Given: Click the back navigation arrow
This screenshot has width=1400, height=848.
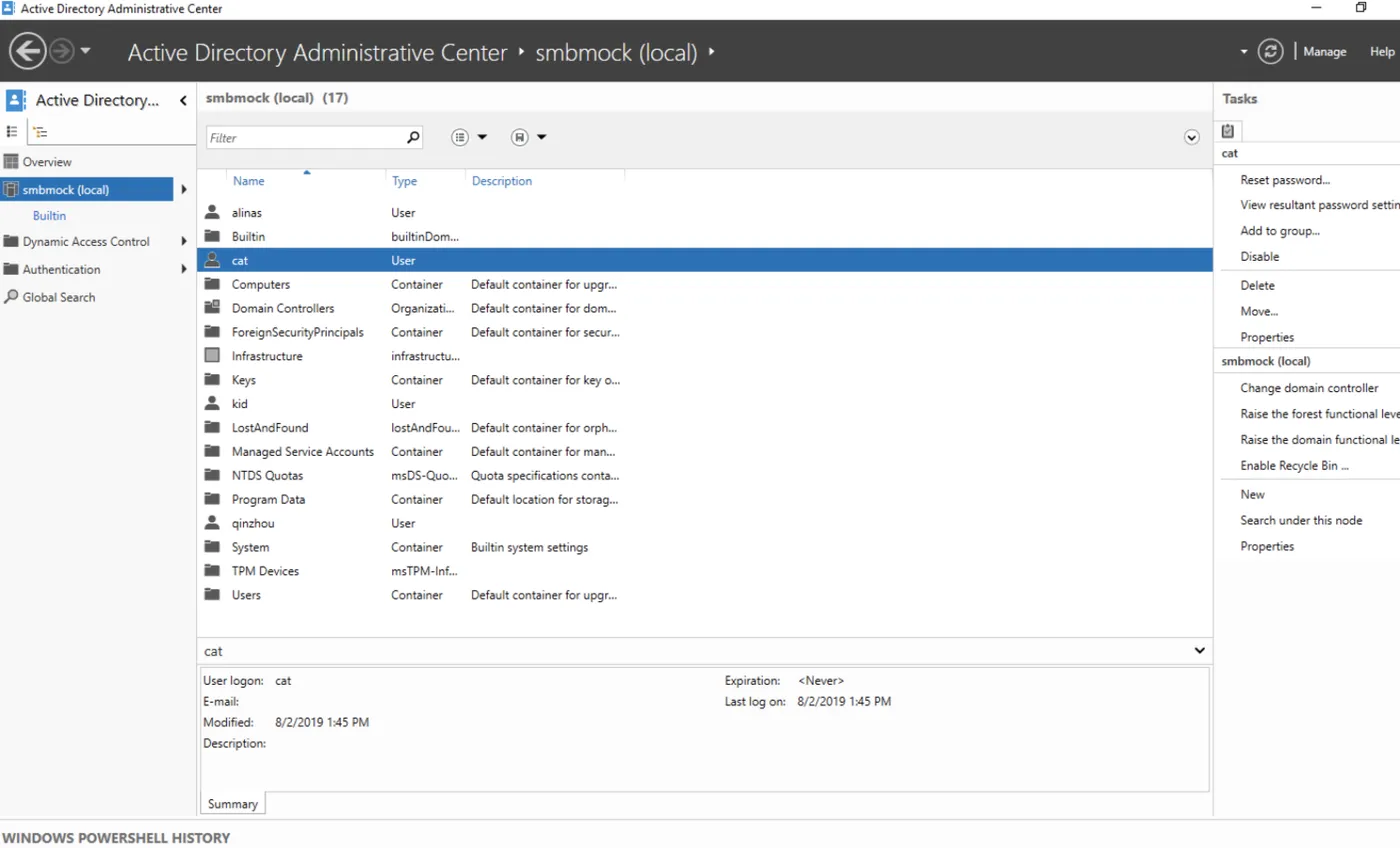Looking at the screenshot, I should (x=28, y=51).
